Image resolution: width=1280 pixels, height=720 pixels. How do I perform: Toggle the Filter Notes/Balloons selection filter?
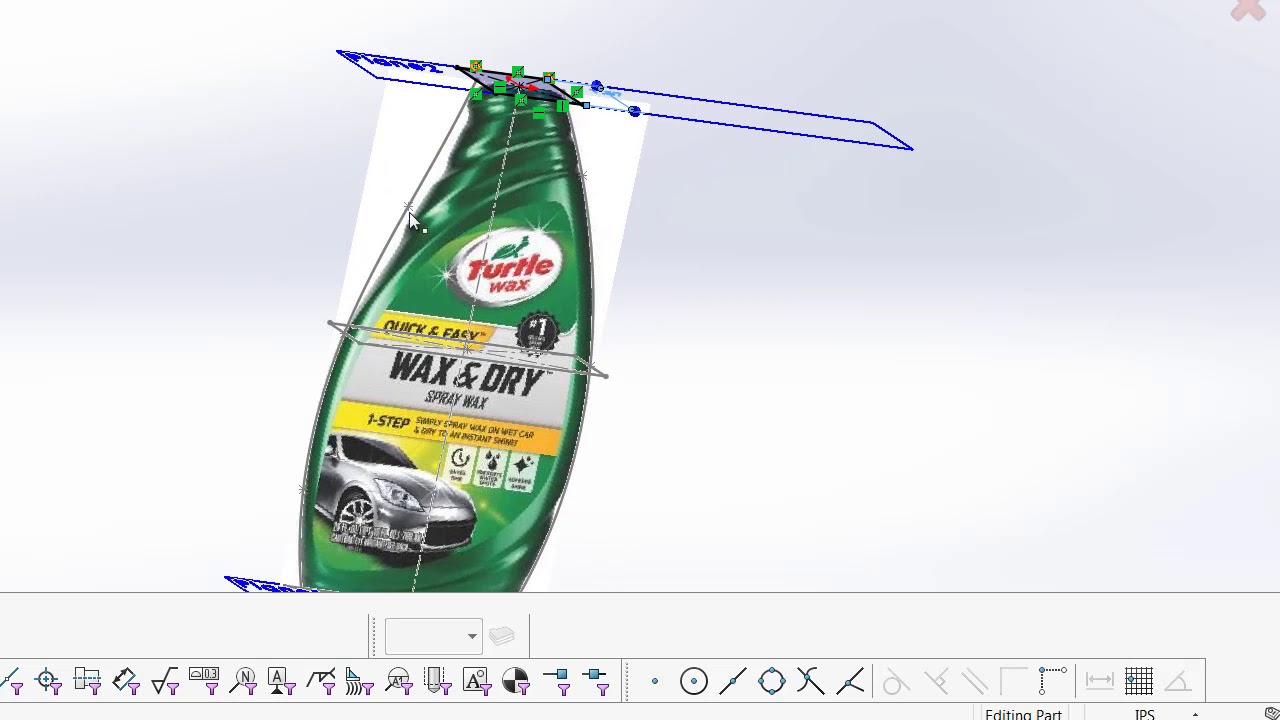tap(243, 682)
